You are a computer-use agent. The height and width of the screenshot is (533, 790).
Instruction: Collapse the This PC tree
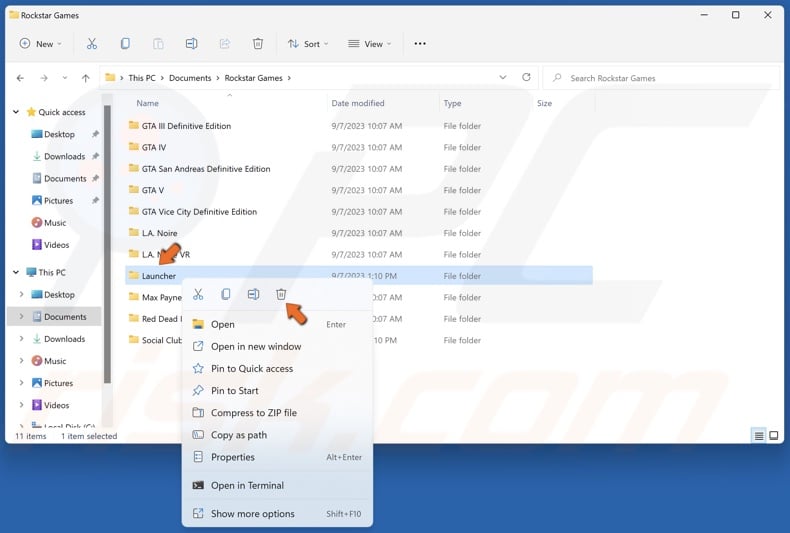(16, 272)
